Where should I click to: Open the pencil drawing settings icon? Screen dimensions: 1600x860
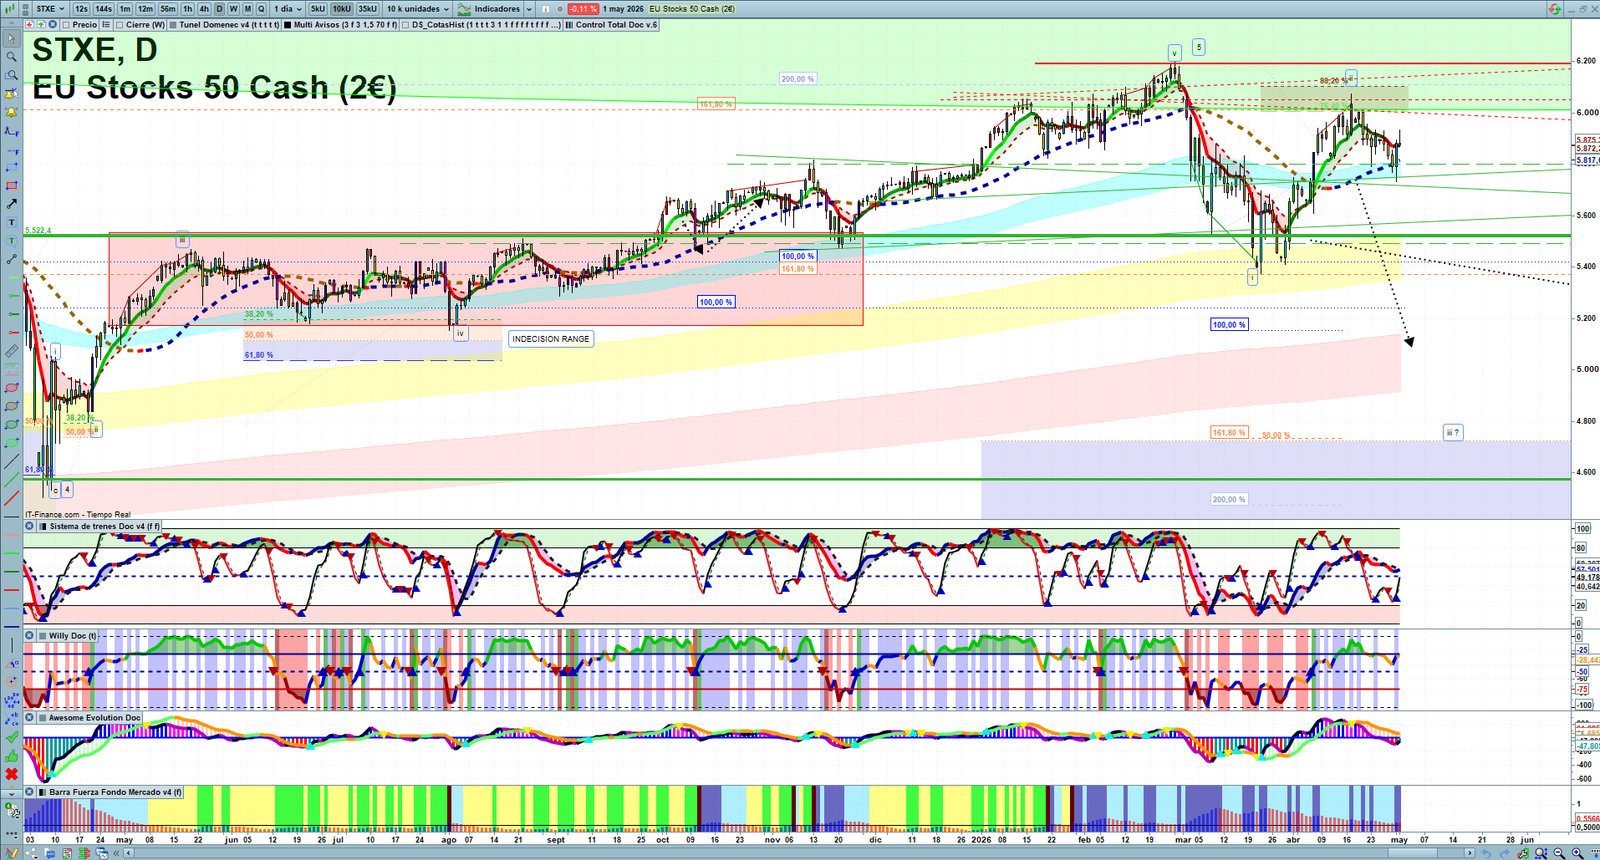[11, 852]
